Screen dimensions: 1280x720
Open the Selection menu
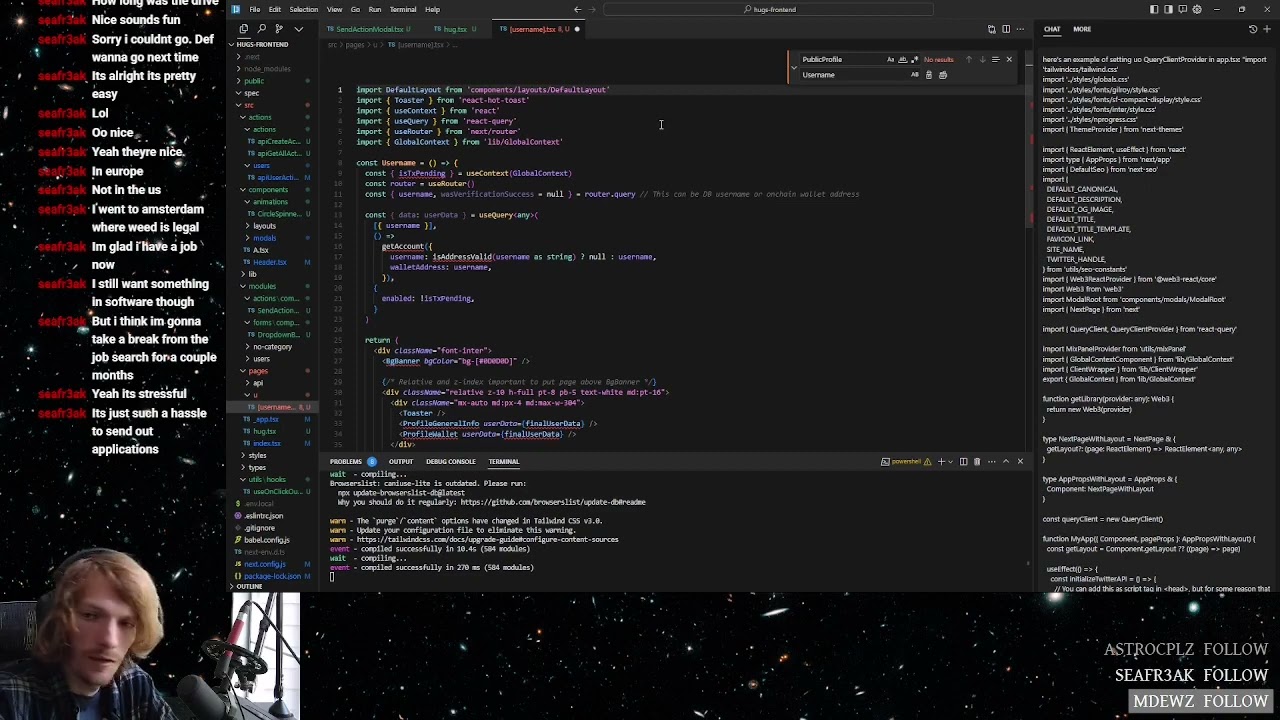304,9
